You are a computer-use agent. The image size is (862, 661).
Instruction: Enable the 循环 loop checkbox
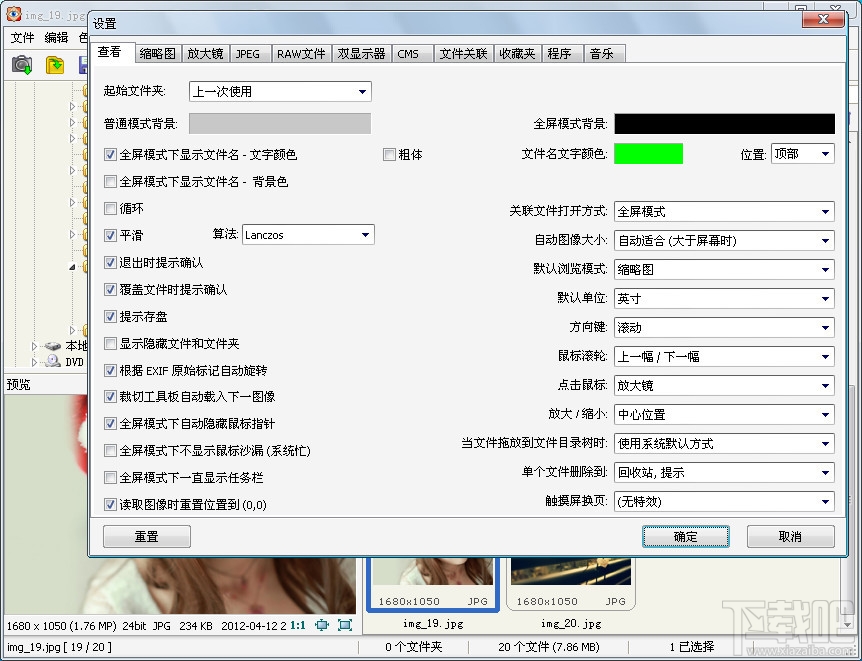(x=111, y=208)
